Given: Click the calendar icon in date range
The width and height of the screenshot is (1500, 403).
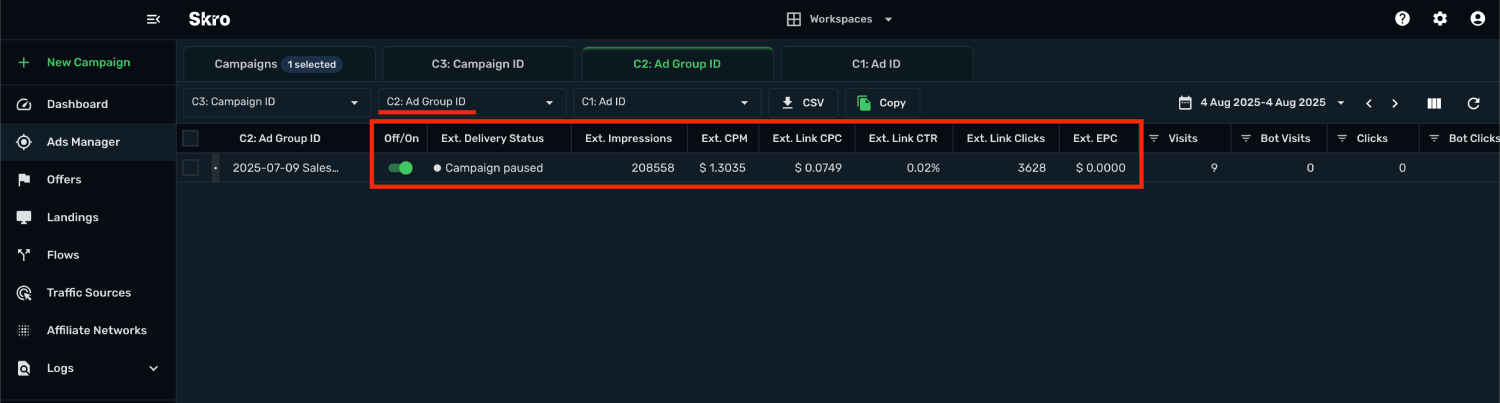Looking at the screenshot, I should 1185,102.
